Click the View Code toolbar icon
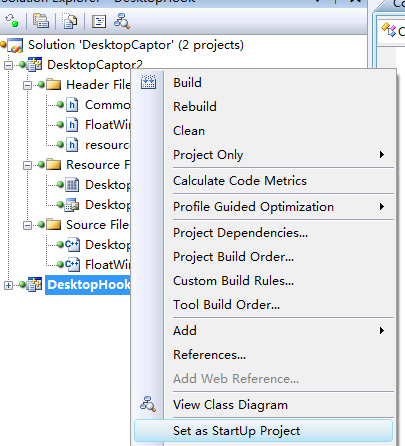The height and width of the screenshot is (446, 405). 99,21
